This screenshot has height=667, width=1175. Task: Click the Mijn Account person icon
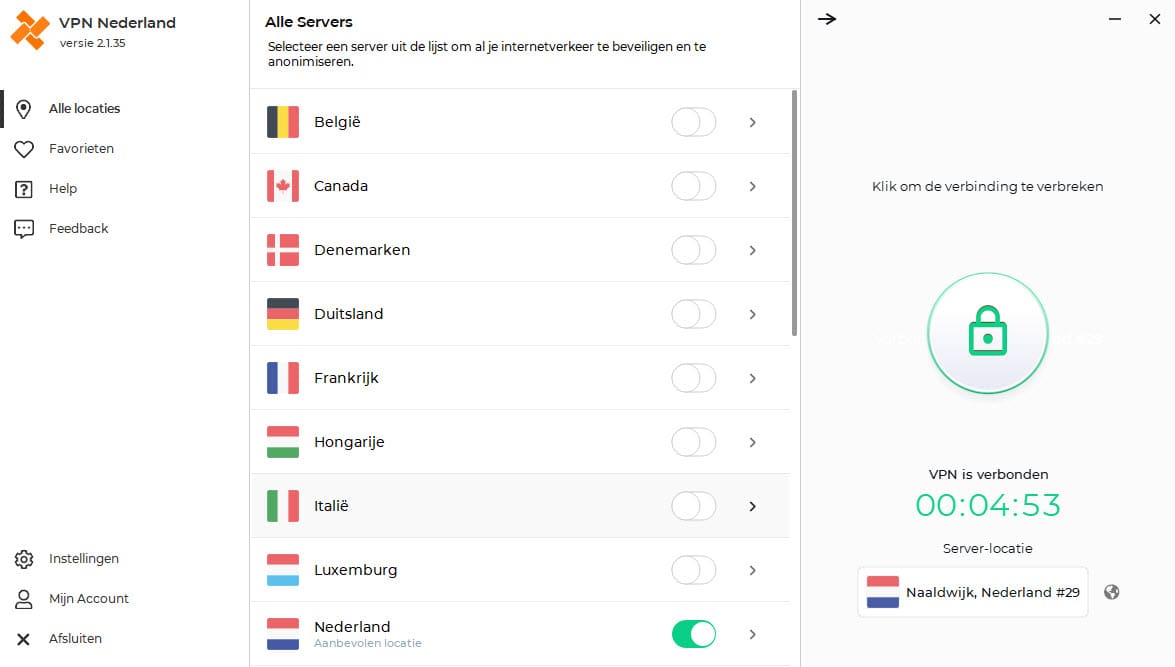[24, 598]
